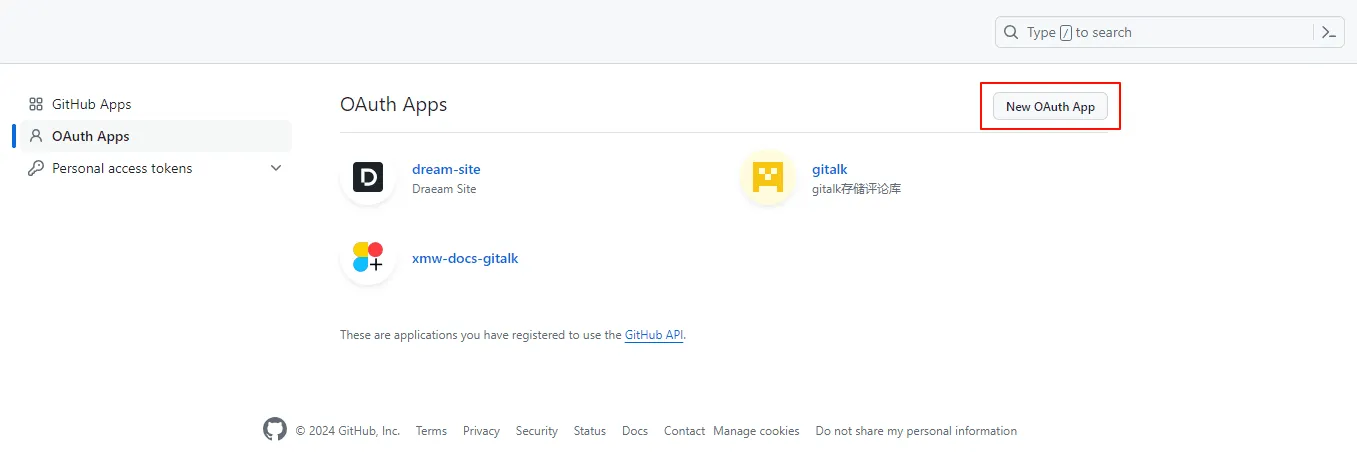This screenshot has width=1357, height=469.
Task: Expand Personal access tokens chevron
Action: 277,168
